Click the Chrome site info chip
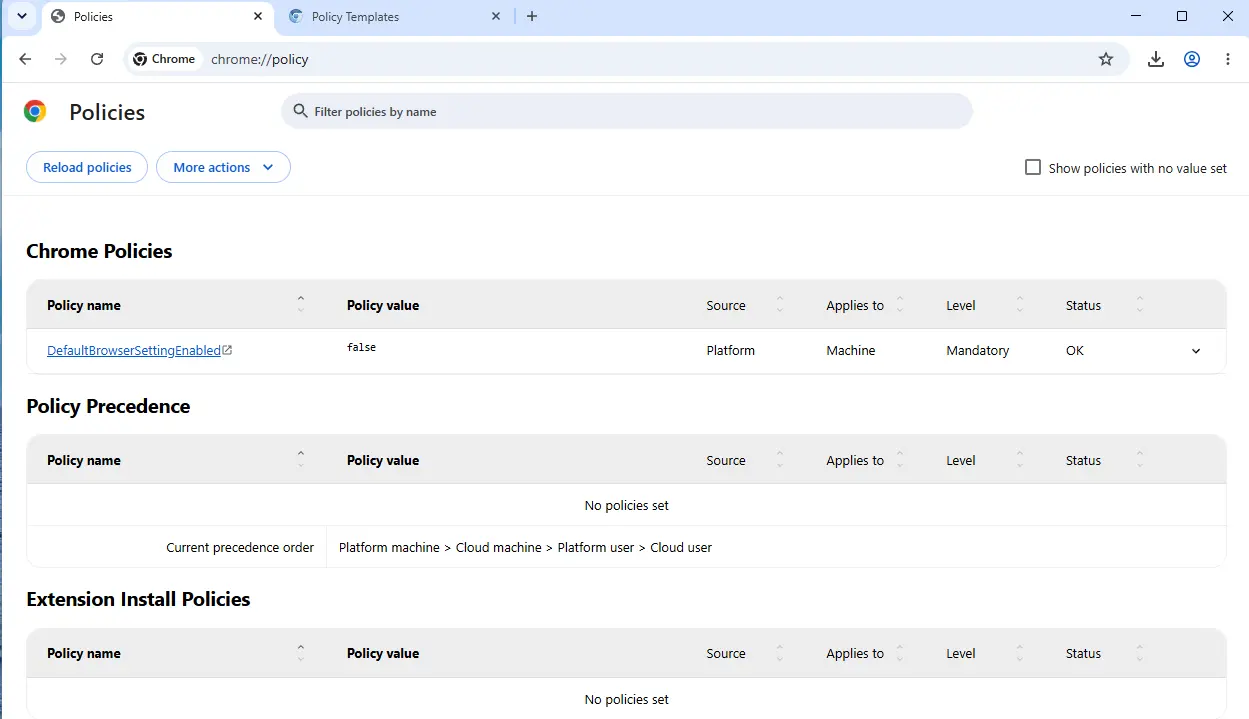Screen dimensions: 1249x719 (164, 59)
